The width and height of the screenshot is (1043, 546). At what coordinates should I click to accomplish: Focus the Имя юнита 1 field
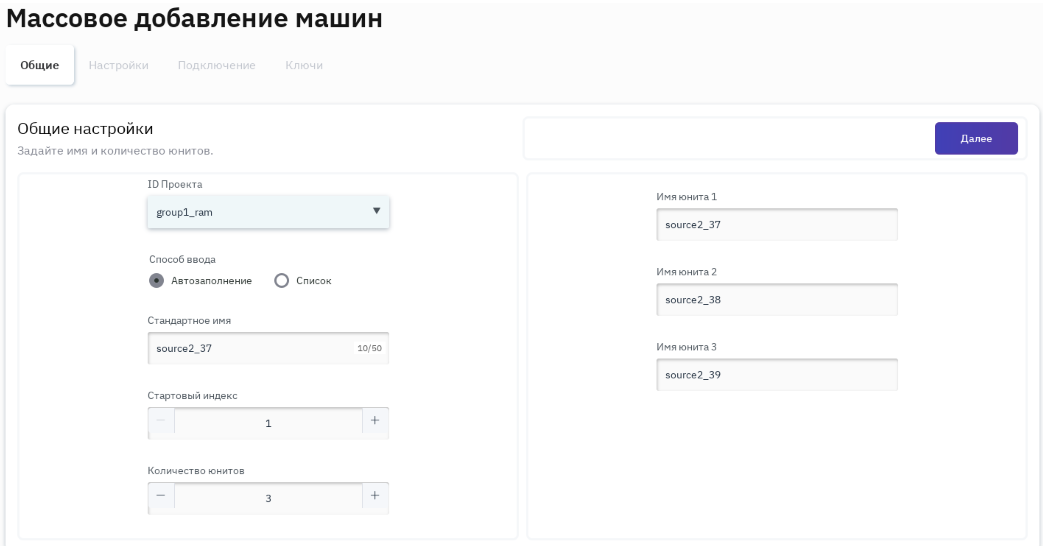pyautogui.click(x=776, y=225)
